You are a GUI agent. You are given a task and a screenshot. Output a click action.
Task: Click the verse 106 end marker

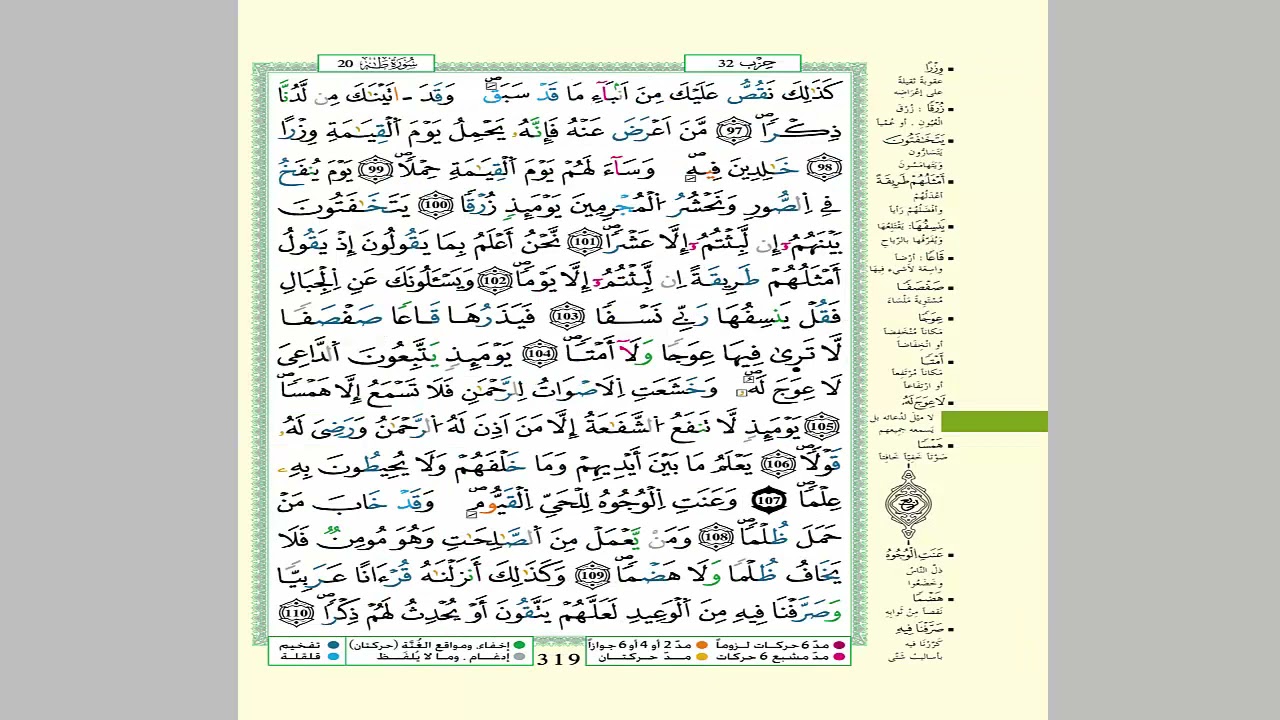click(x=778, y=464)
